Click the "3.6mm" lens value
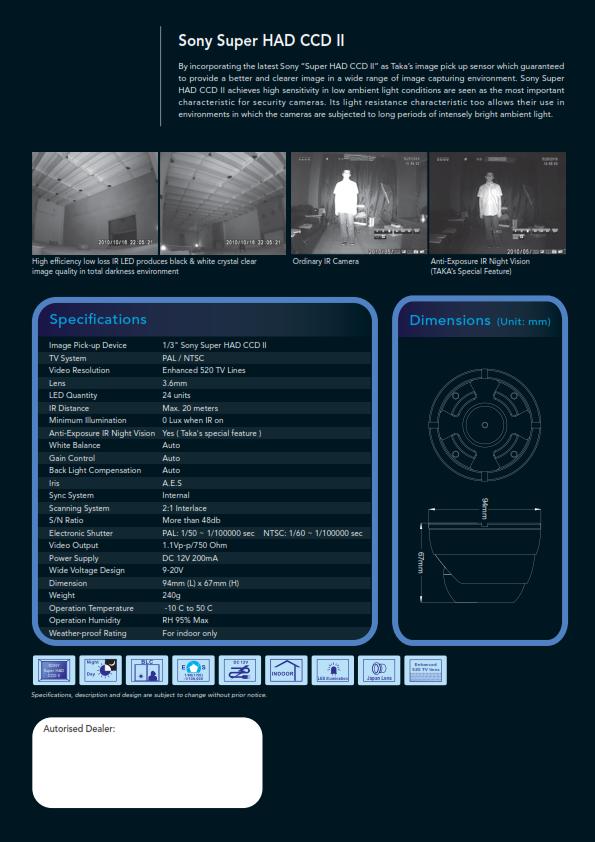Viewport: 595px width, 842px height. coord(175,383)
